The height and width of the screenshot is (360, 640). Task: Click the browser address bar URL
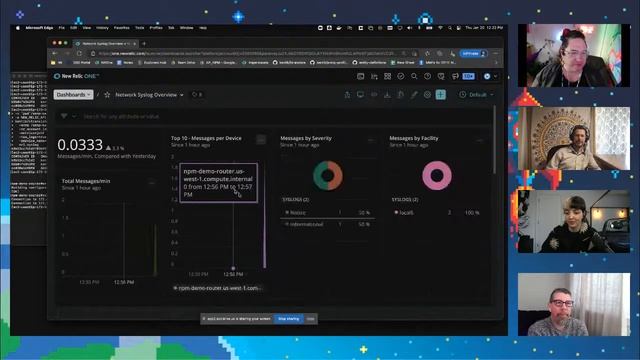(x=247, y=53)
